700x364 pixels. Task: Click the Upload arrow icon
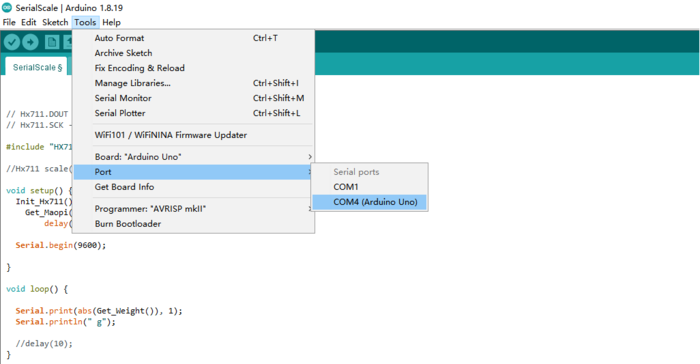tap(30, 42)
